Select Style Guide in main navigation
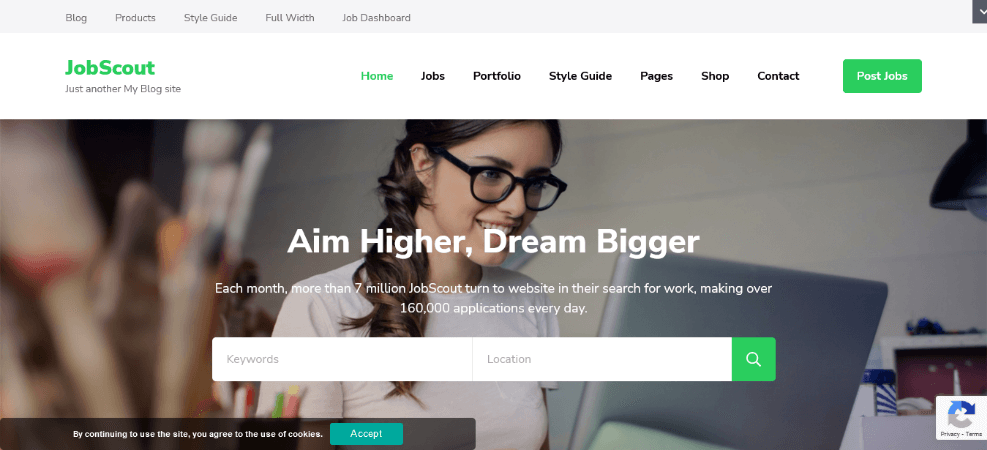The width and height of the screenshot is (987, 450). (x=580, y=76)
